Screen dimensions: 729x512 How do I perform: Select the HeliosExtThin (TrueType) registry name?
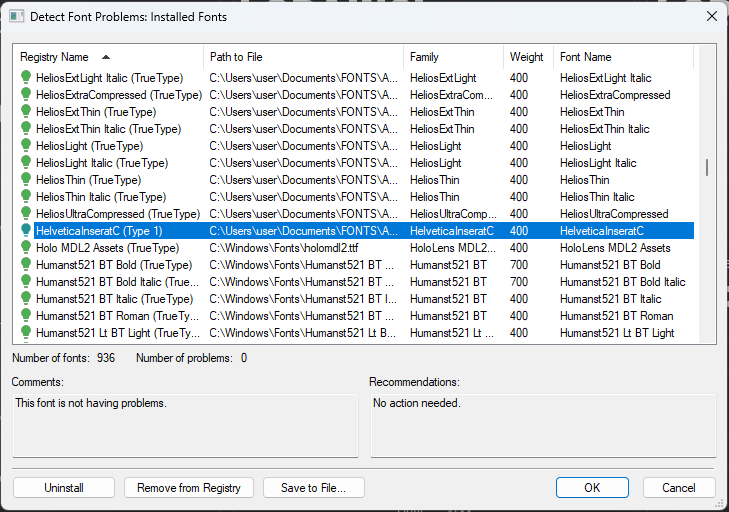pyautogui.click(x=96, y=112)
